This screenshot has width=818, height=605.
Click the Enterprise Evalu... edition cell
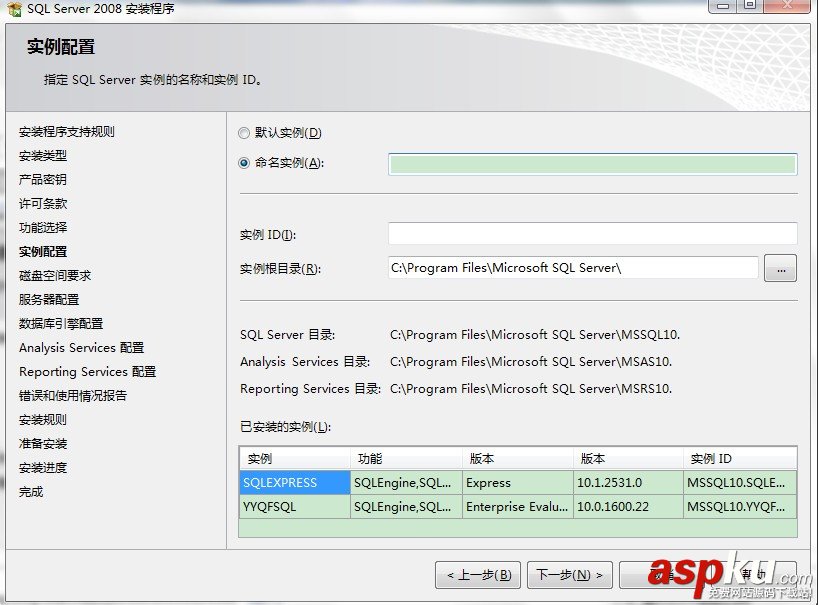pyautogui.click(x=518, y=506)
